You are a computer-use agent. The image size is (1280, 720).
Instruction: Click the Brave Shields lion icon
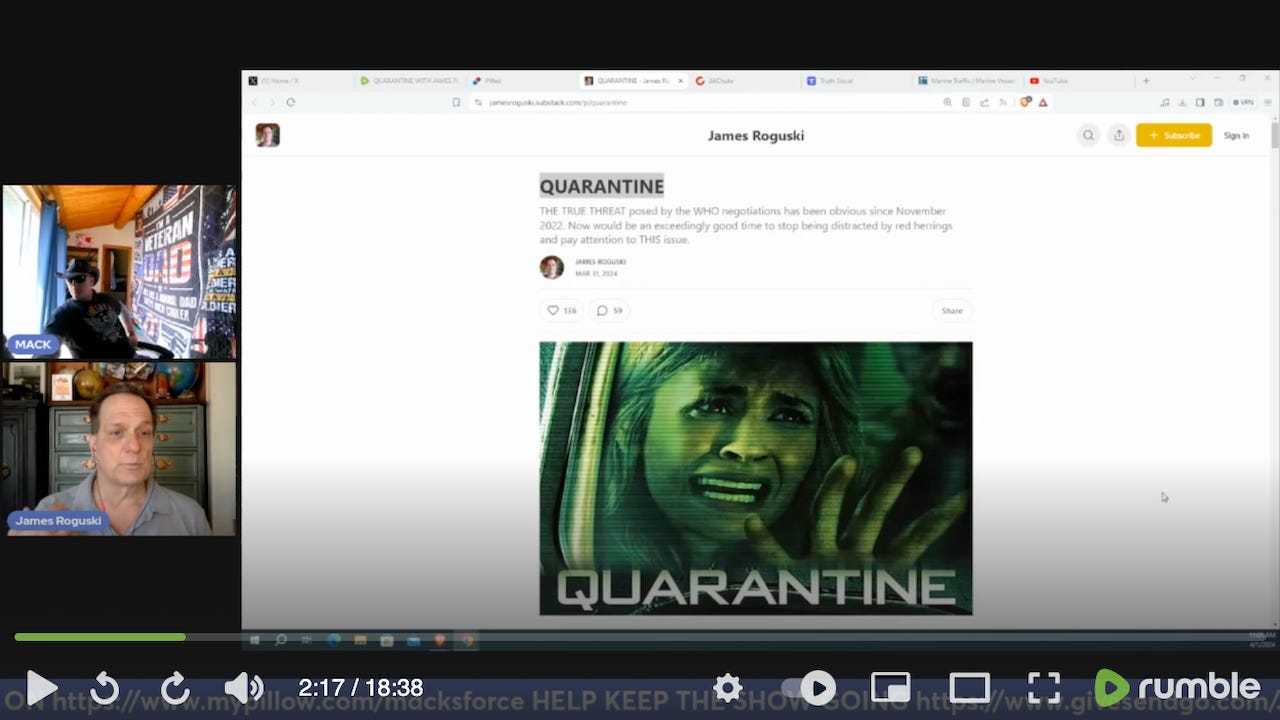pos(1025,102)
